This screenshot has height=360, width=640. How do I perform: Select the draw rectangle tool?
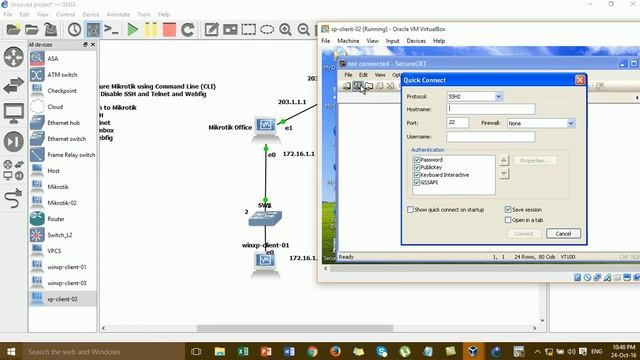pyautogui.click(x=249, y=29)
